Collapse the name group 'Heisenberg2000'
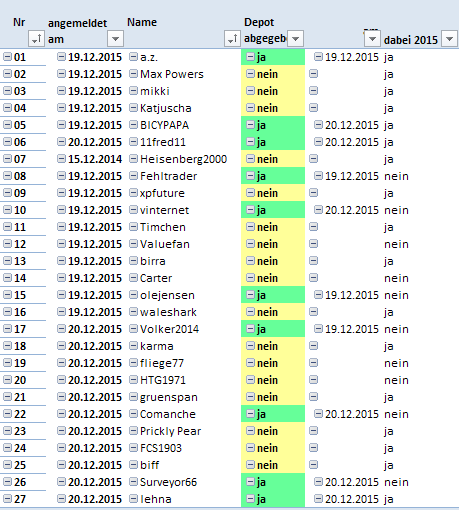This screenshot has height=510, width=459. 133,159
